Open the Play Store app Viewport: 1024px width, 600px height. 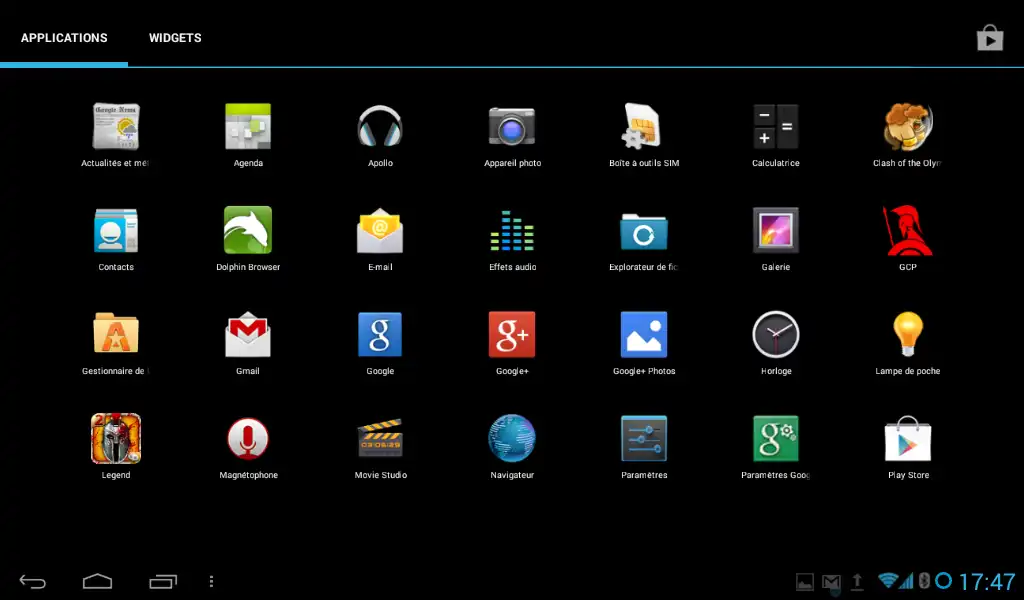908,438
